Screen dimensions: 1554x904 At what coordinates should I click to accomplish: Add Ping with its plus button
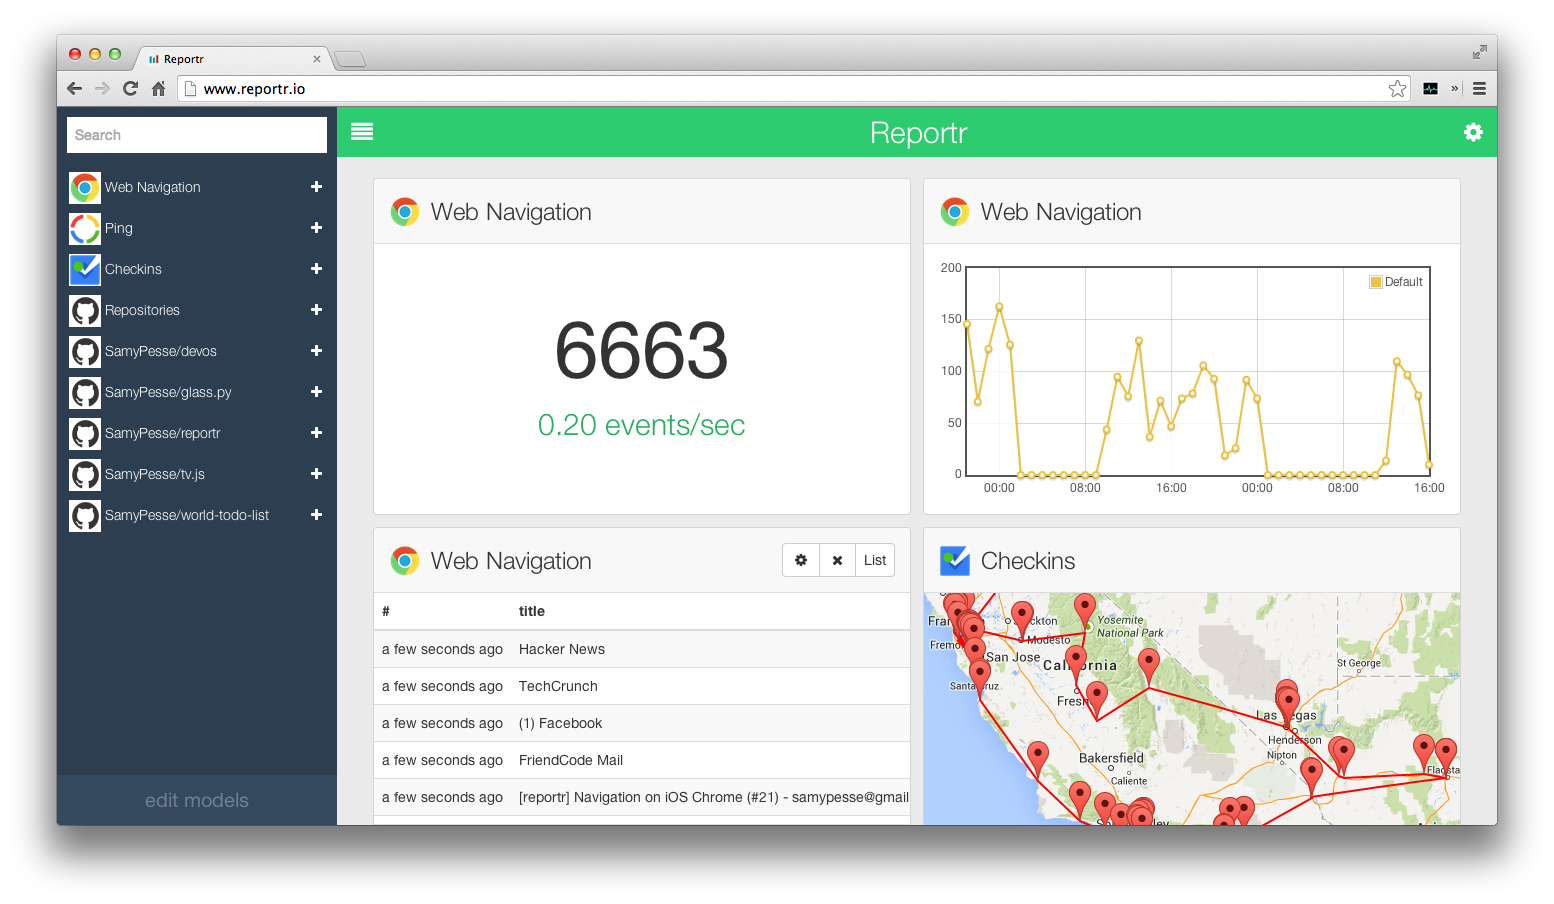(x=316, y=228)
